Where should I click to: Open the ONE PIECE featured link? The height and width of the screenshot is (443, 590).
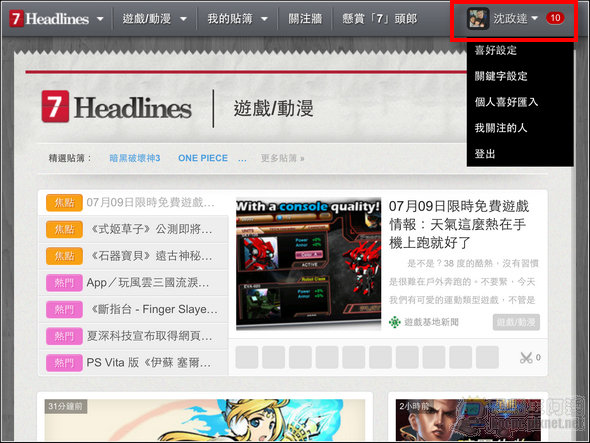(x=203, y=158)
